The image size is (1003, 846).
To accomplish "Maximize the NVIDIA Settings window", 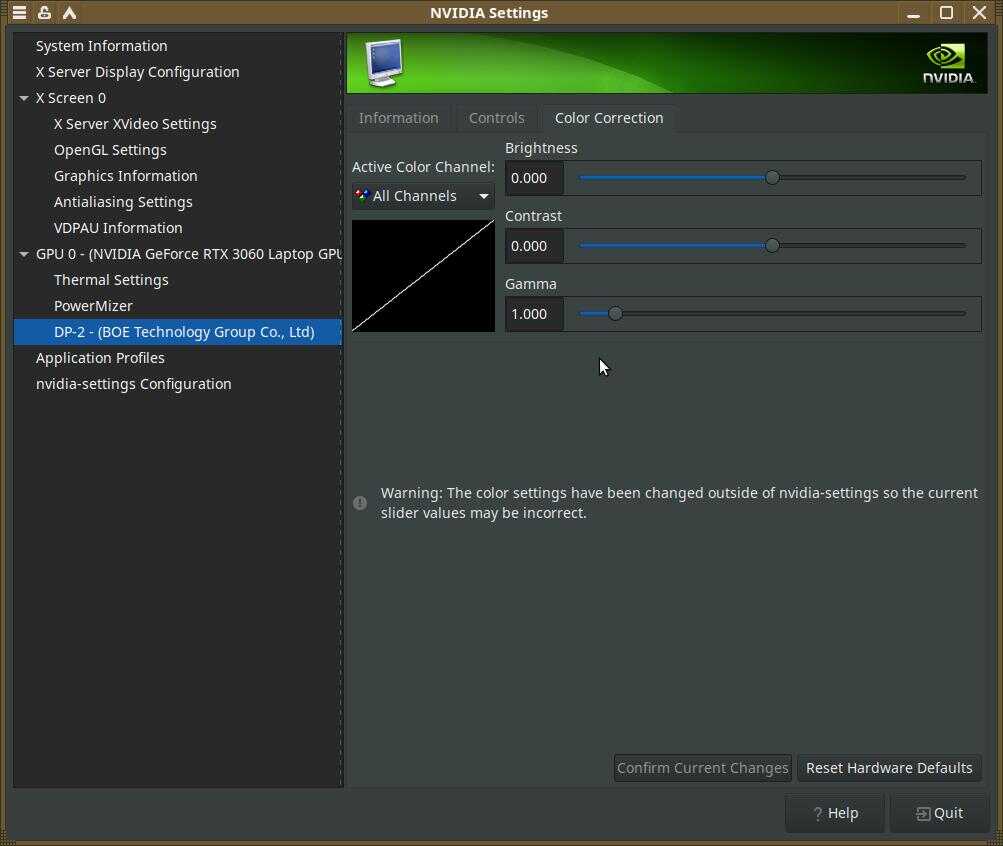I will pyautogui.click(x=946, y=13).
